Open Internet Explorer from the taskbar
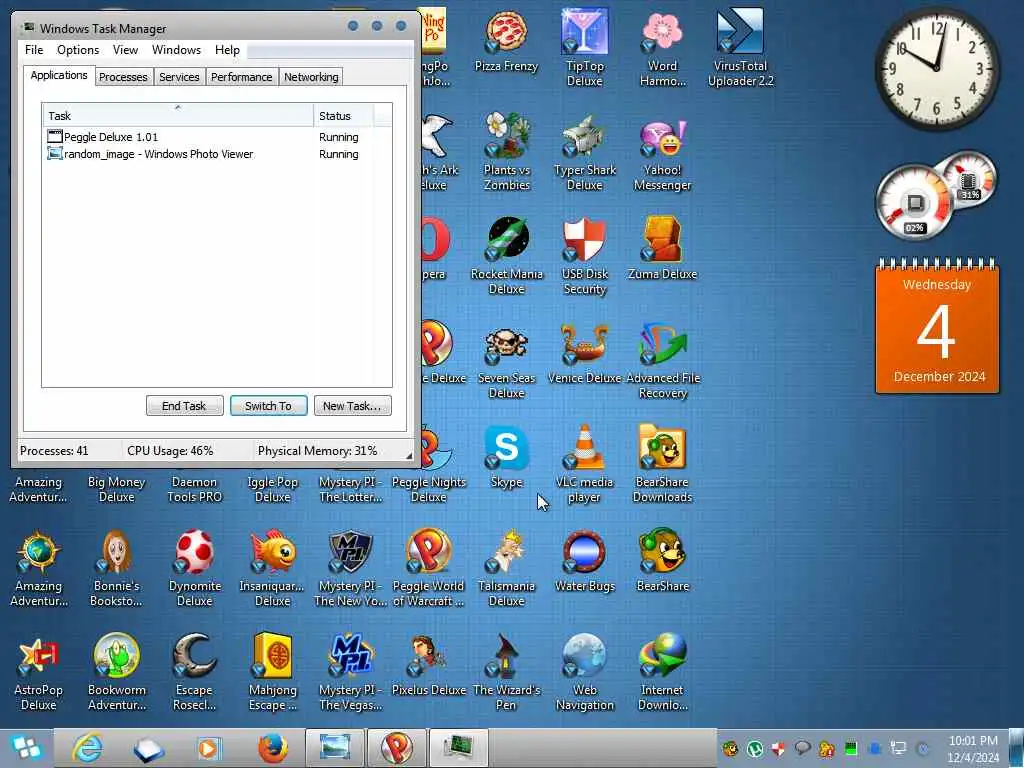1024x768 pixels. (x=87, y=748)
